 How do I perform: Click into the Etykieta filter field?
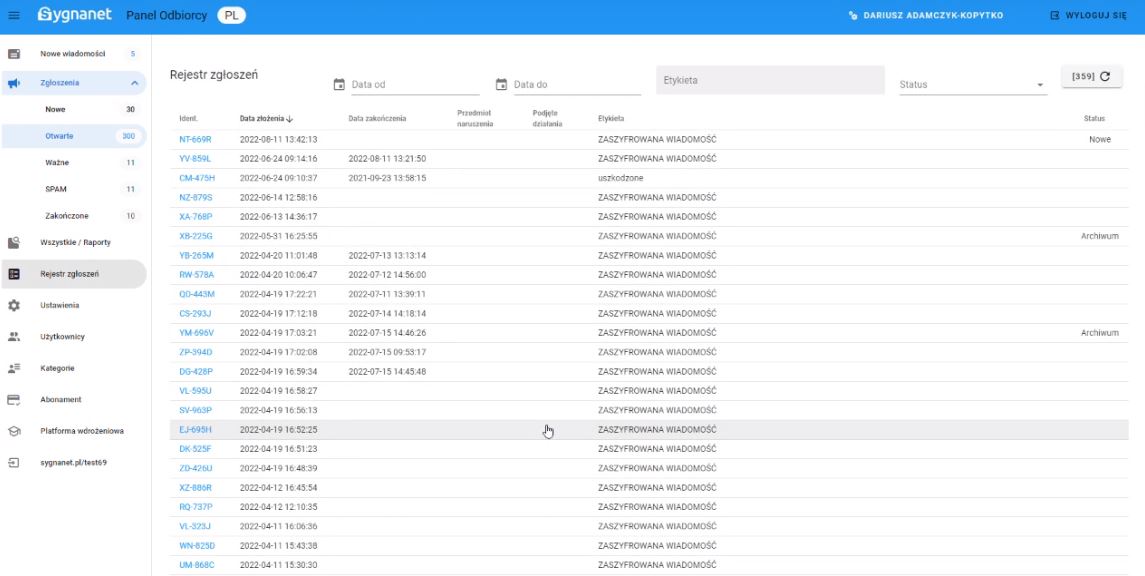click(770, 80)
